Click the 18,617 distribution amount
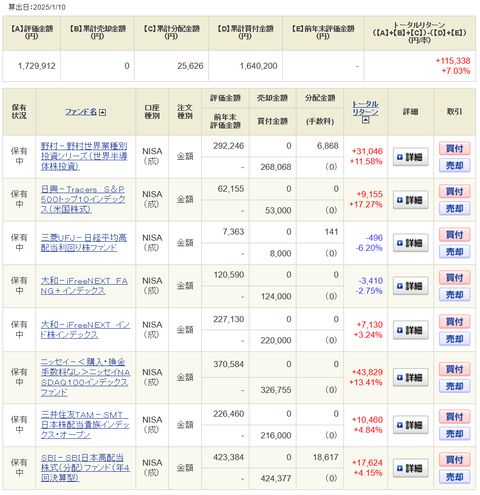Image resolution: width=480 pixels, height=495 pixels. pyautogui.click(x=326, y=457)
